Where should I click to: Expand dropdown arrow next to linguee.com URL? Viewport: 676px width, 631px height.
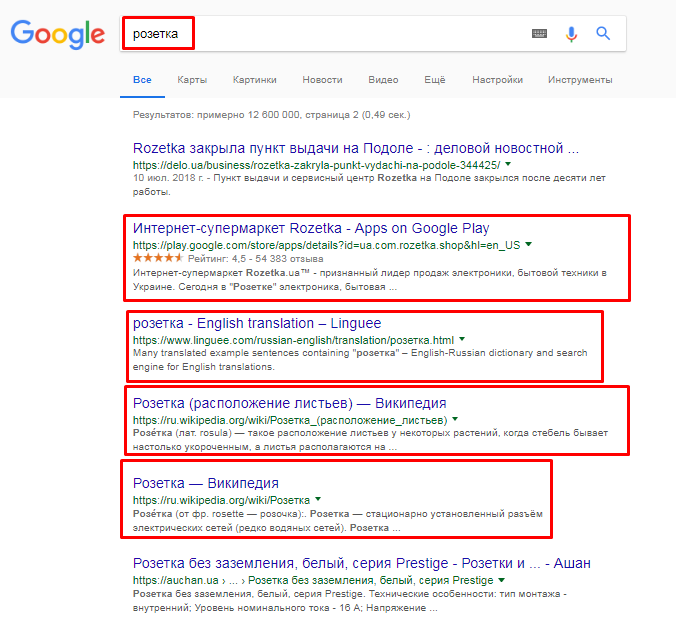click(x=462, y=339)
